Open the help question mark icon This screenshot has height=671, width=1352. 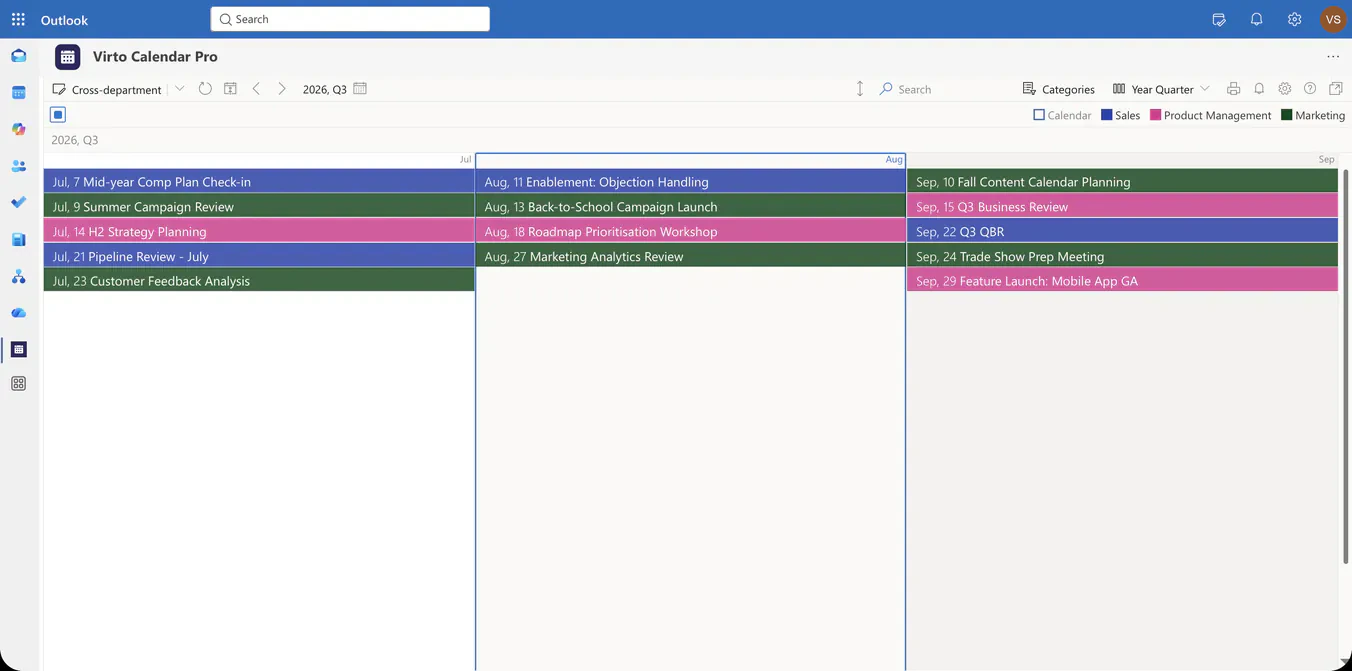1310,89
